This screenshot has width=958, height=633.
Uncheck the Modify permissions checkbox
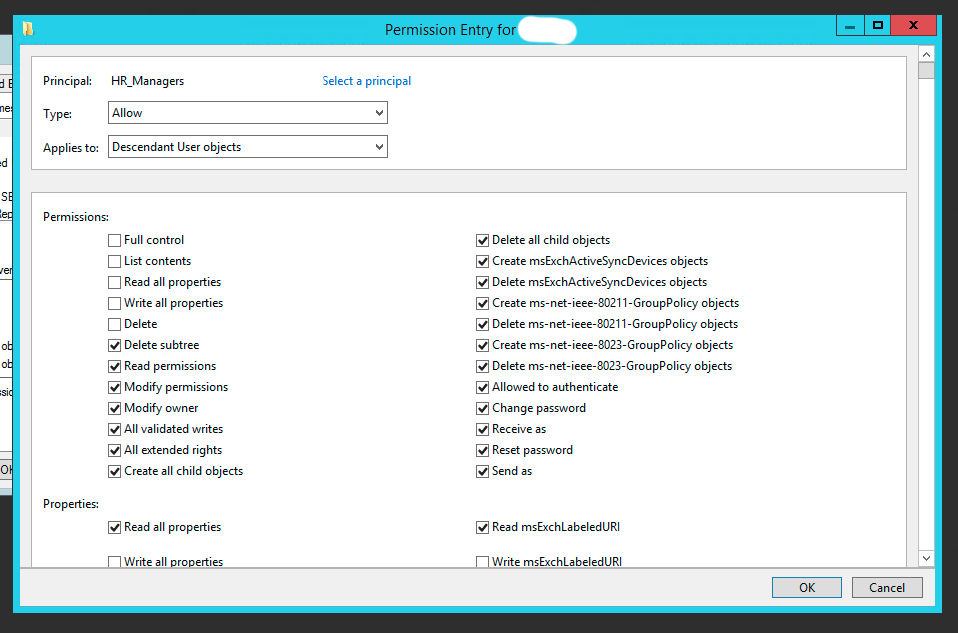coord(115,387)
